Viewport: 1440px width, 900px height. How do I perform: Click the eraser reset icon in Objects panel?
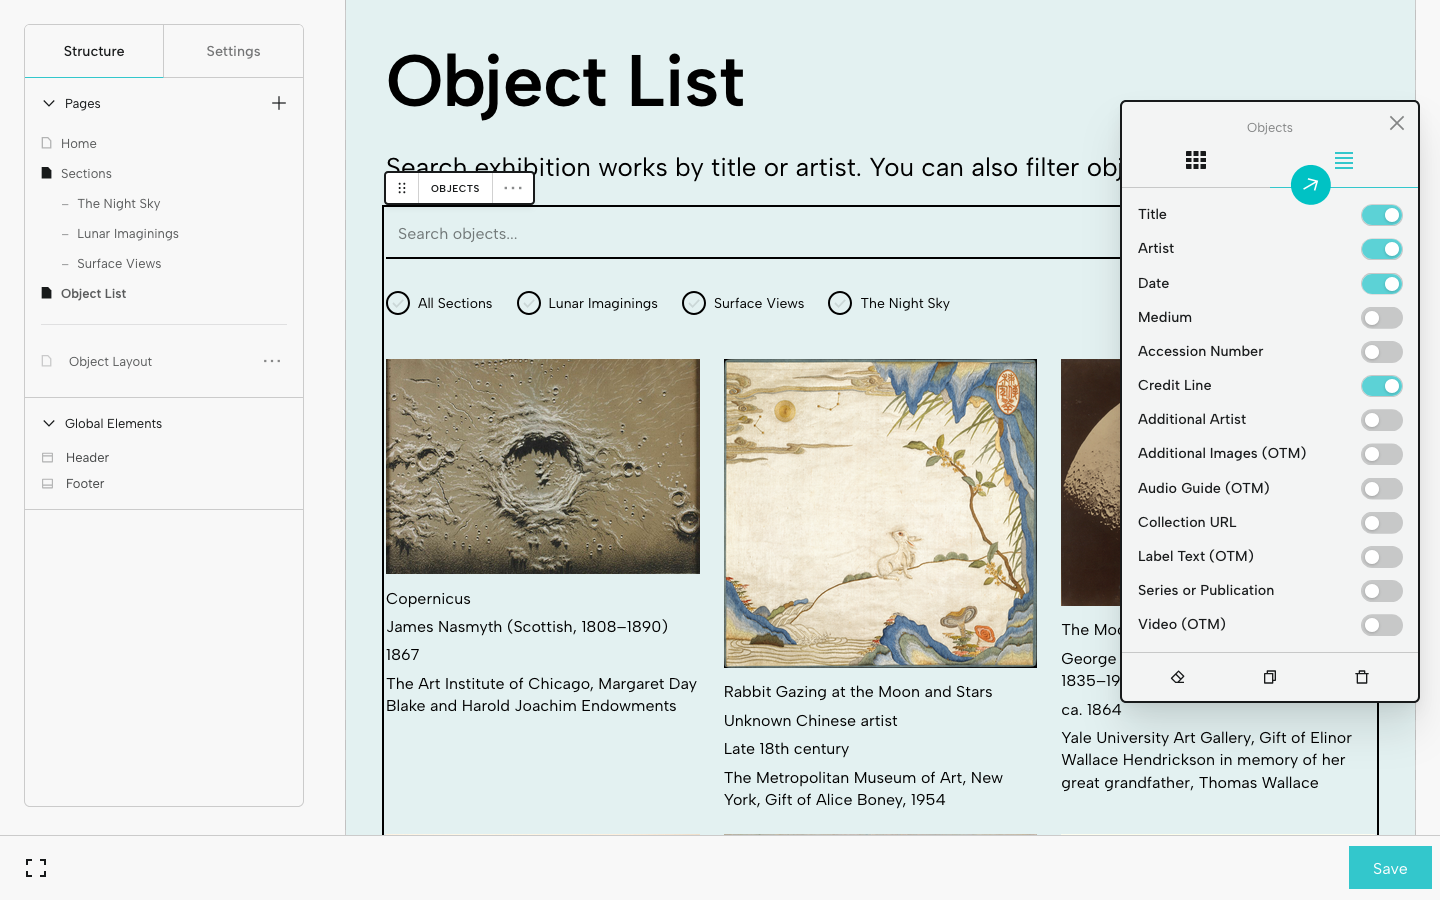pyautogui.click(x=1178, y=677)
